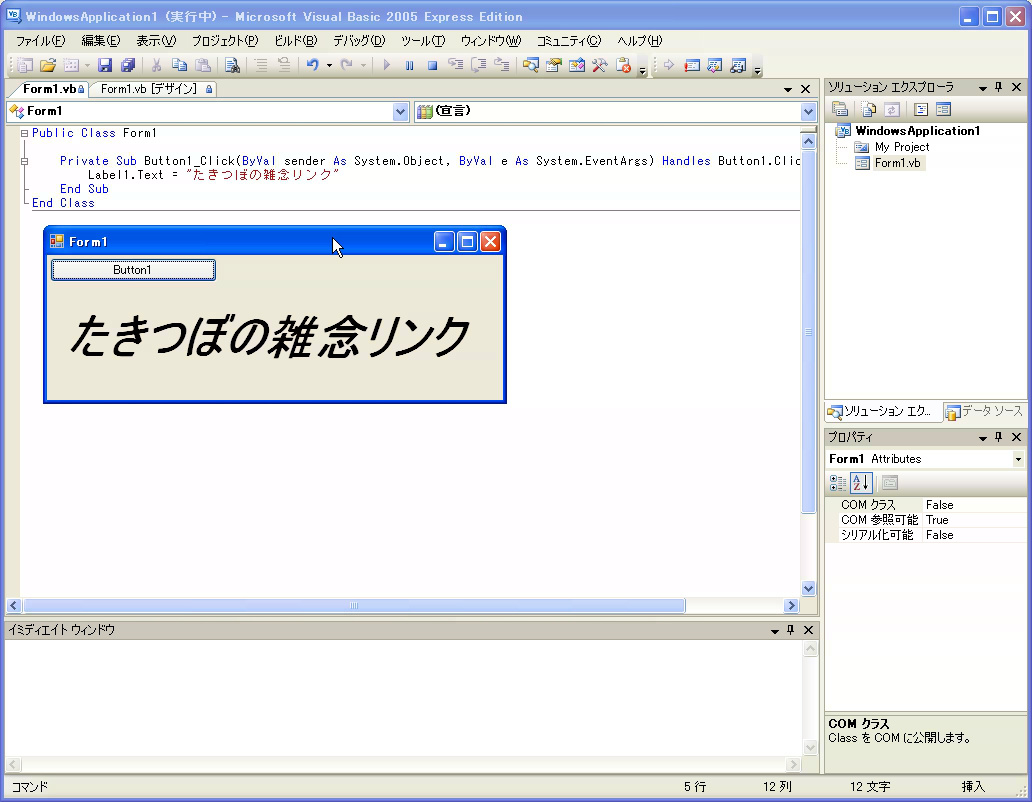Pause debugging with the Break All icon

[409, 66]
